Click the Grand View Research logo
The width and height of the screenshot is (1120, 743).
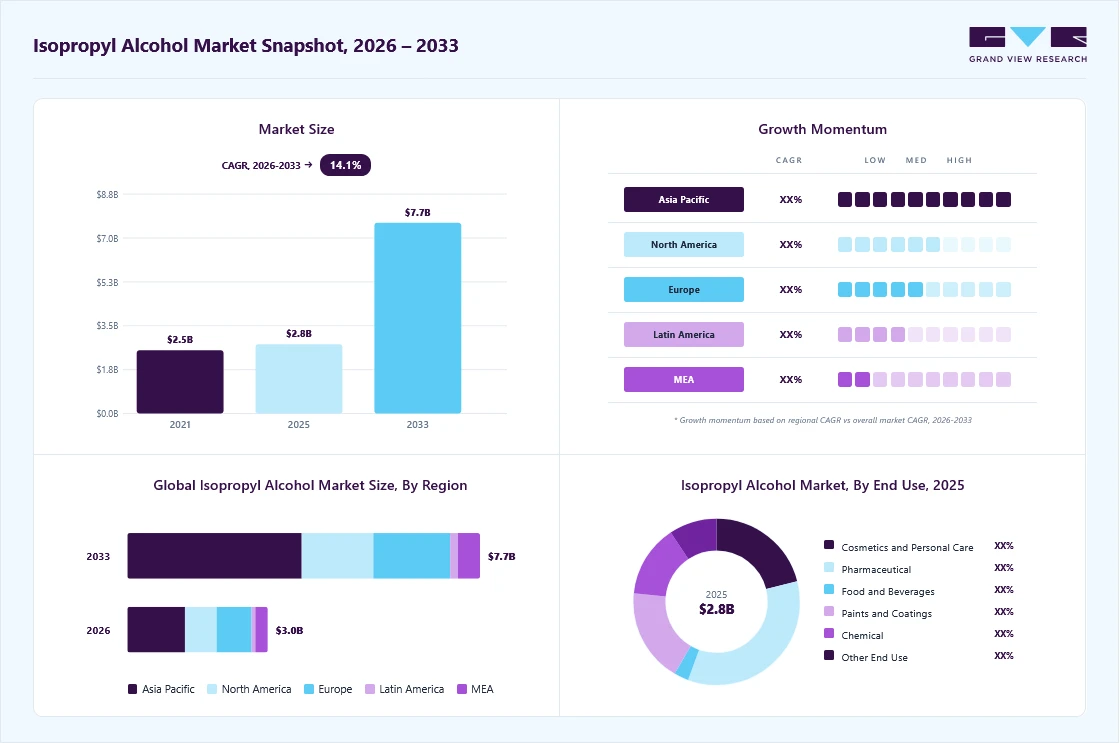pyautogui.click(x=1028, y=45)
